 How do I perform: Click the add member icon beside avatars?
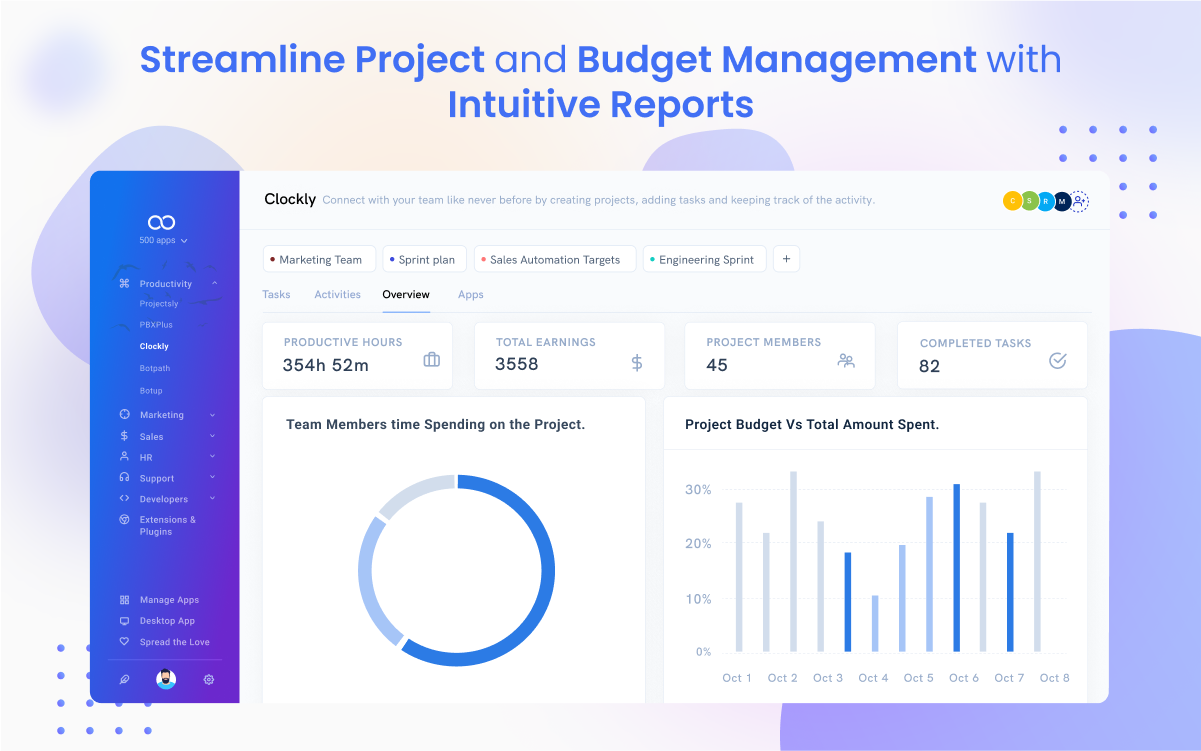1079,201
